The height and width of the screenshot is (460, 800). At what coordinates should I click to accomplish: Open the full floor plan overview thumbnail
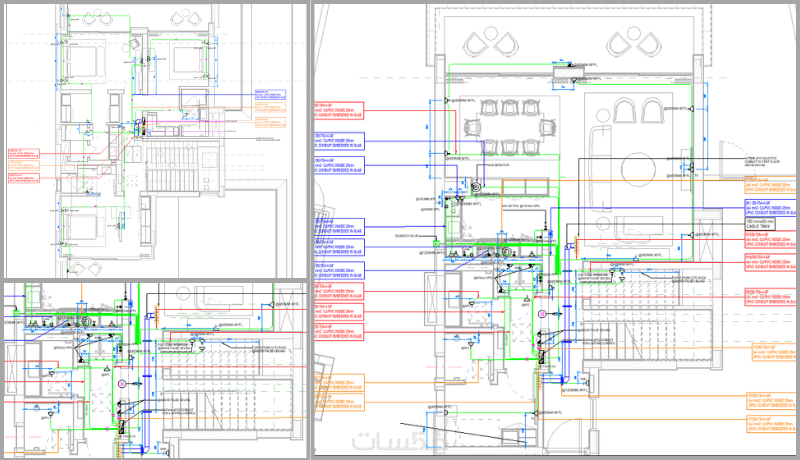(156, 141)
